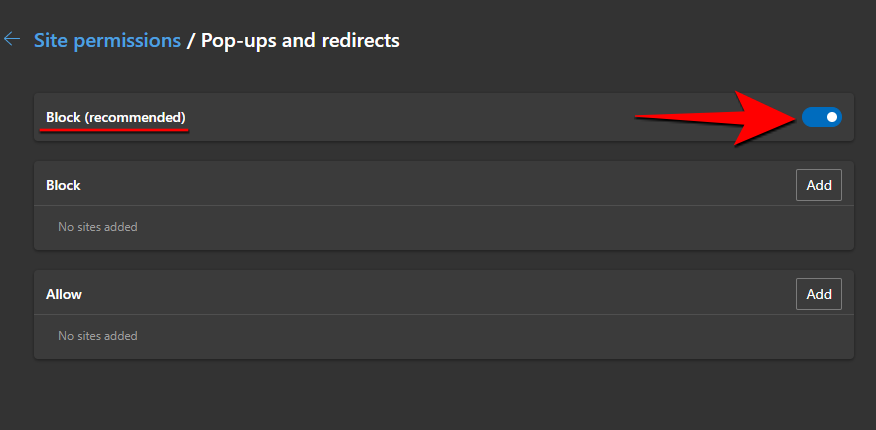Click Add in the Block section
Image resolution: width=876 pixels, height=430 pixels.
tap(818, 185)
